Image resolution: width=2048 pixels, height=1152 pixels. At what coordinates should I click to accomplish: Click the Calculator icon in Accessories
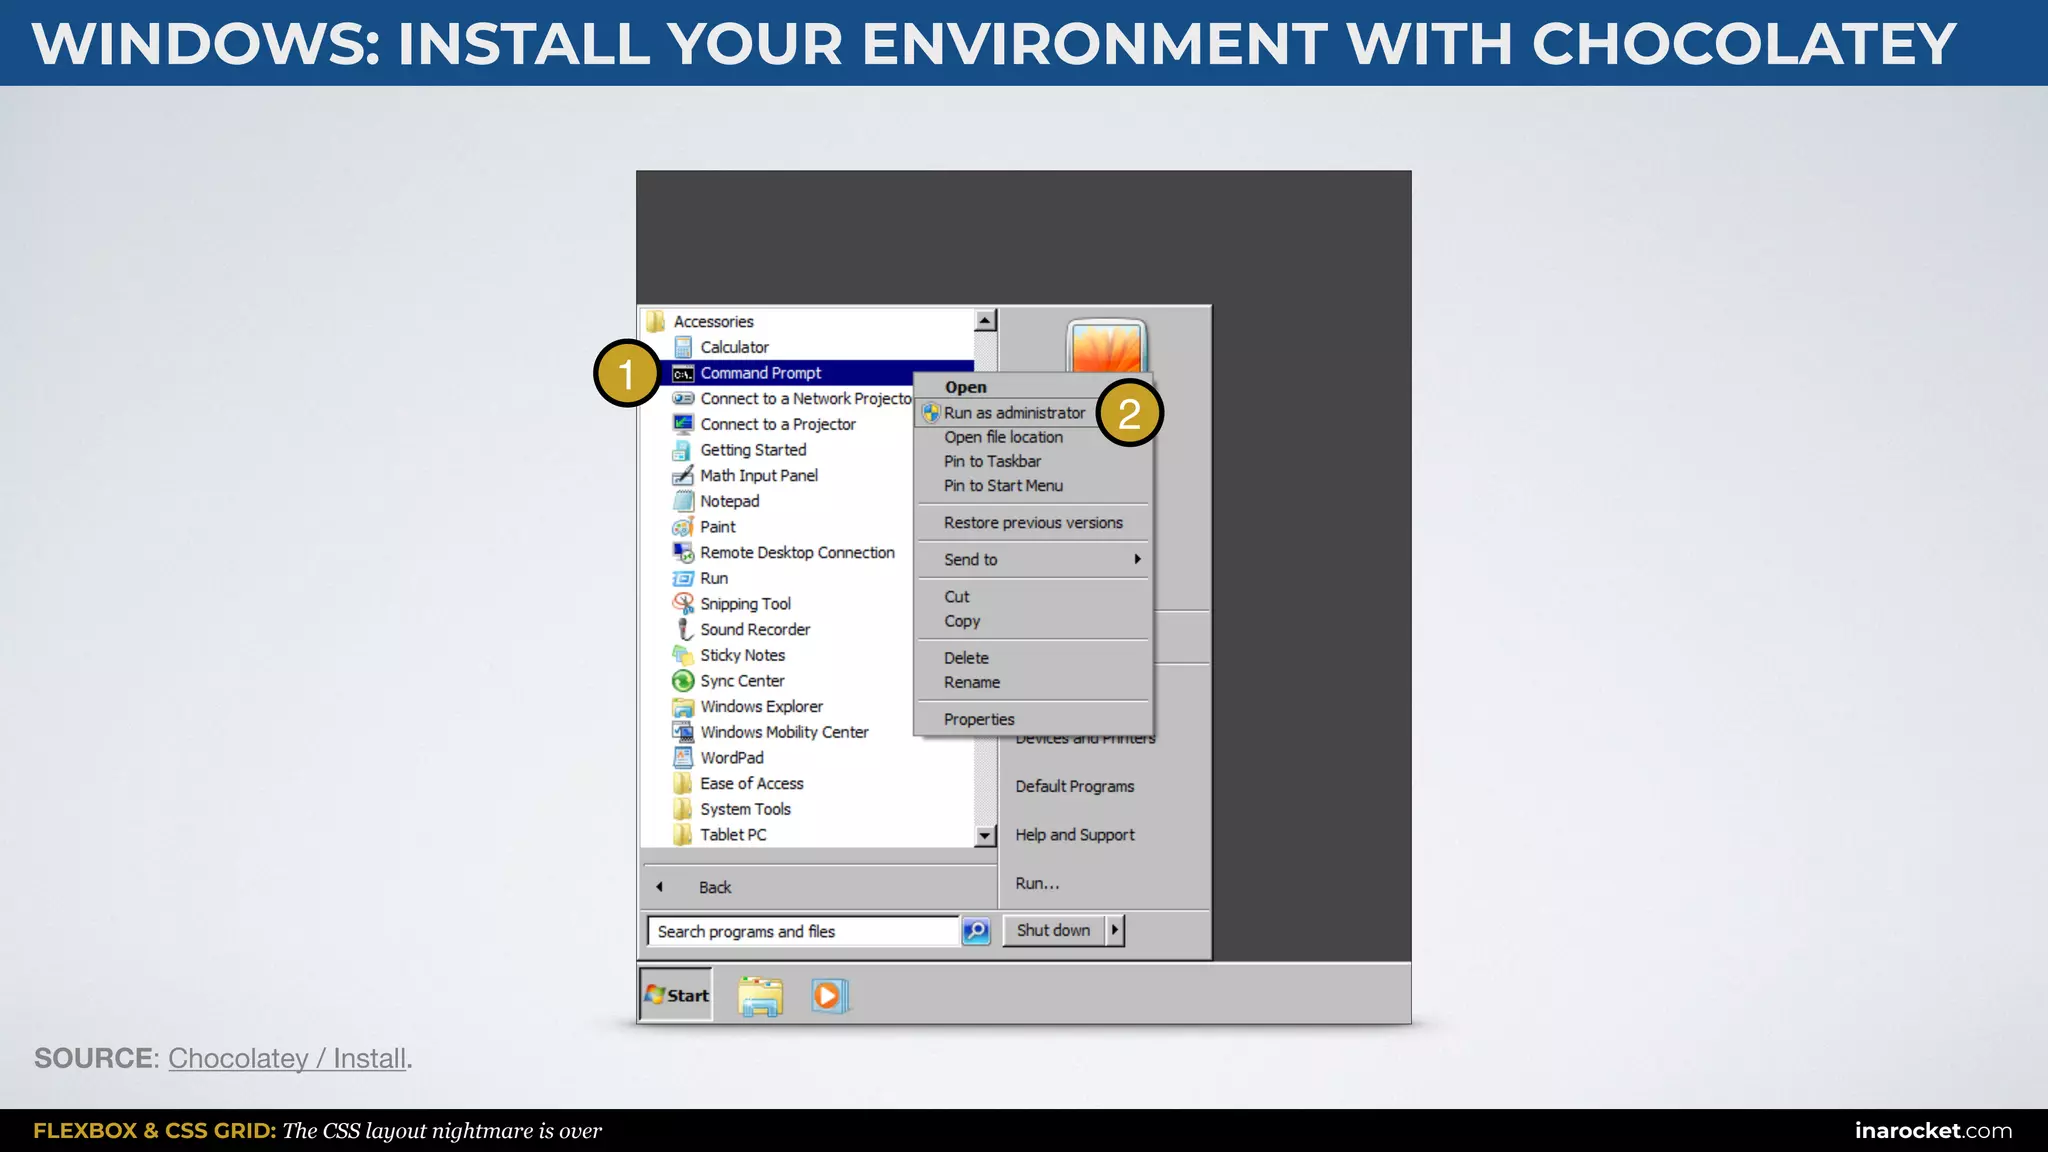[683, 347]
